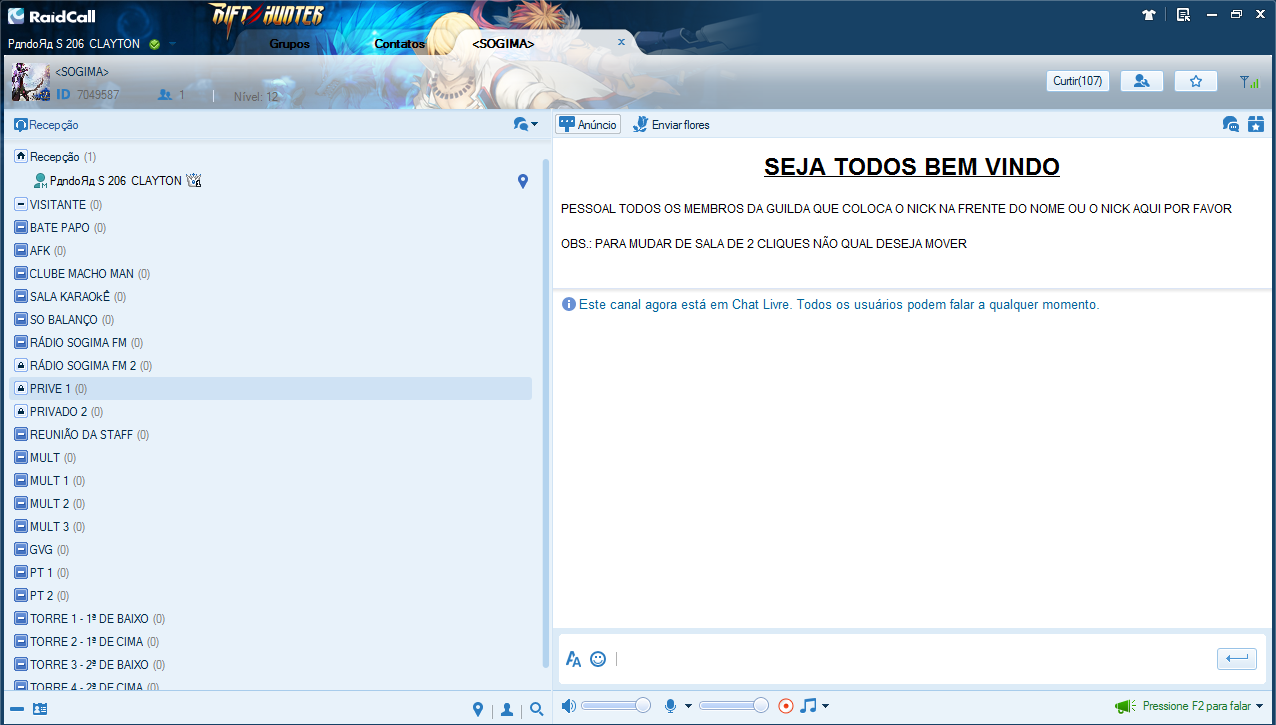Click the star favorite icon button
Screen dimensions: 1276x725
[x=1195, y=81]
